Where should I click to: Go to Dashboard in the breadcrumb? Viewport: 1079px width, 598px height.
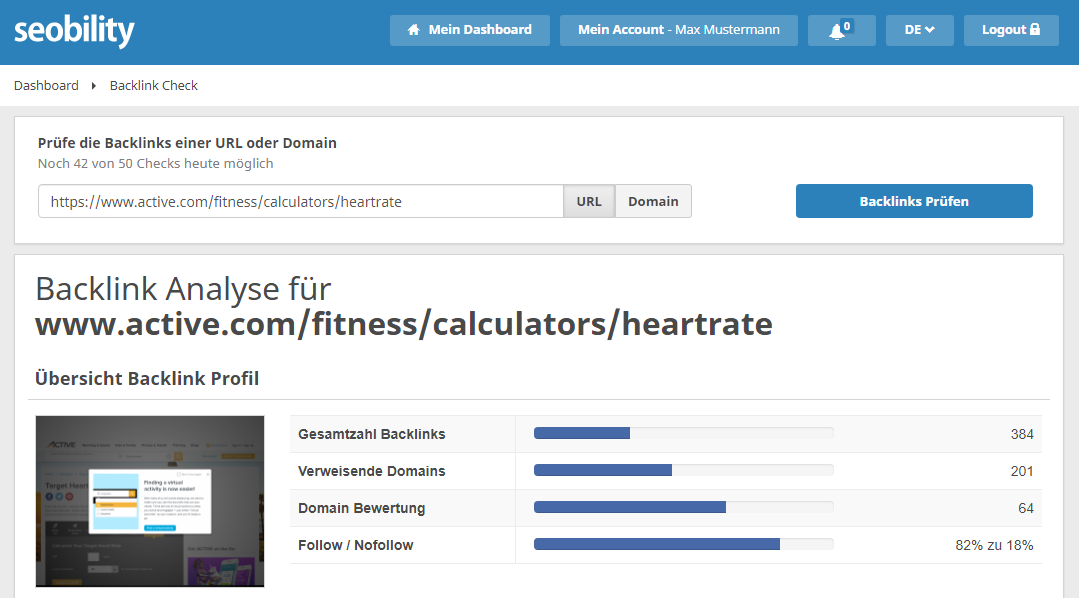tap(46, 85)
